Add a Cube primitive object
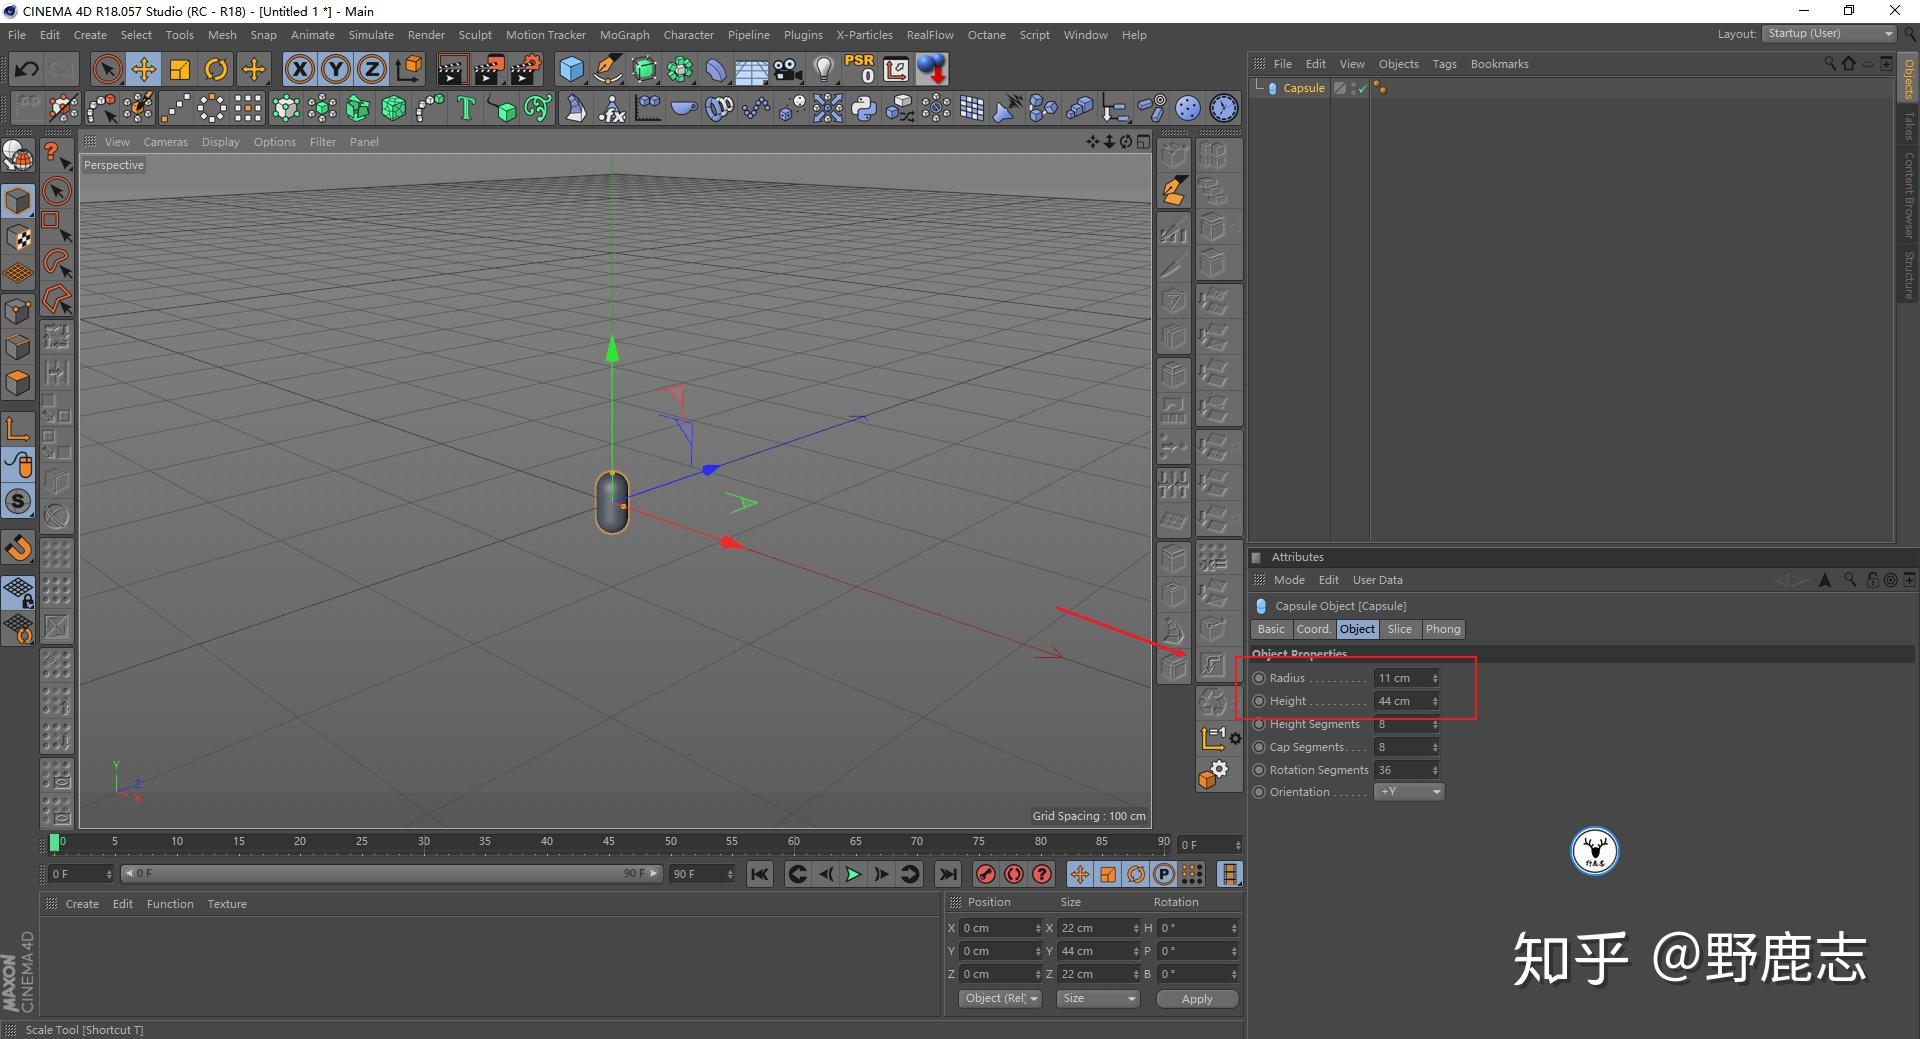Image resolution: width=1920 pixels, height=1039 pixels. pyautogui.click(x=571, y=69)
